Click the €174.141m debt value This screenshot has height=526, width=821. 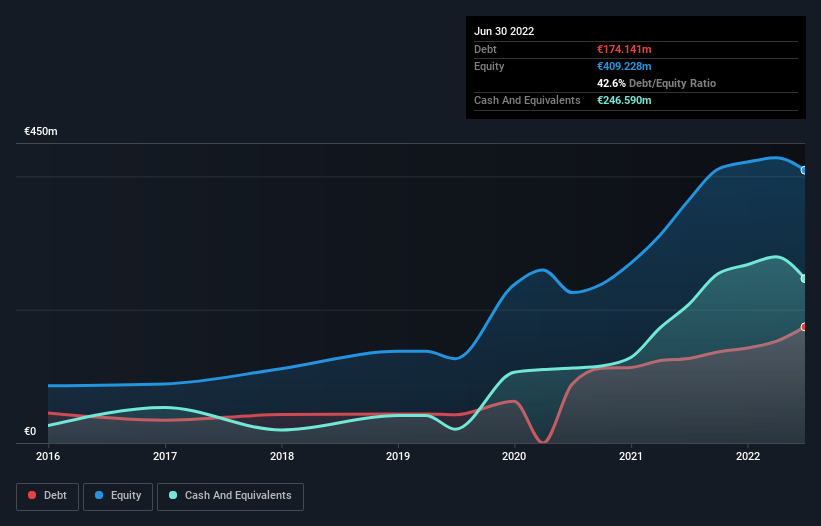624,49
